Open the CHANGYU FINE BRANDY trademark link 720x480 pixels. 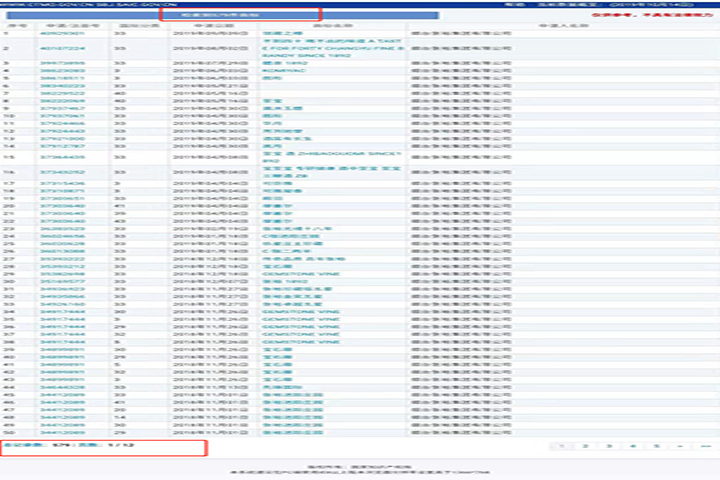[330, 48]
